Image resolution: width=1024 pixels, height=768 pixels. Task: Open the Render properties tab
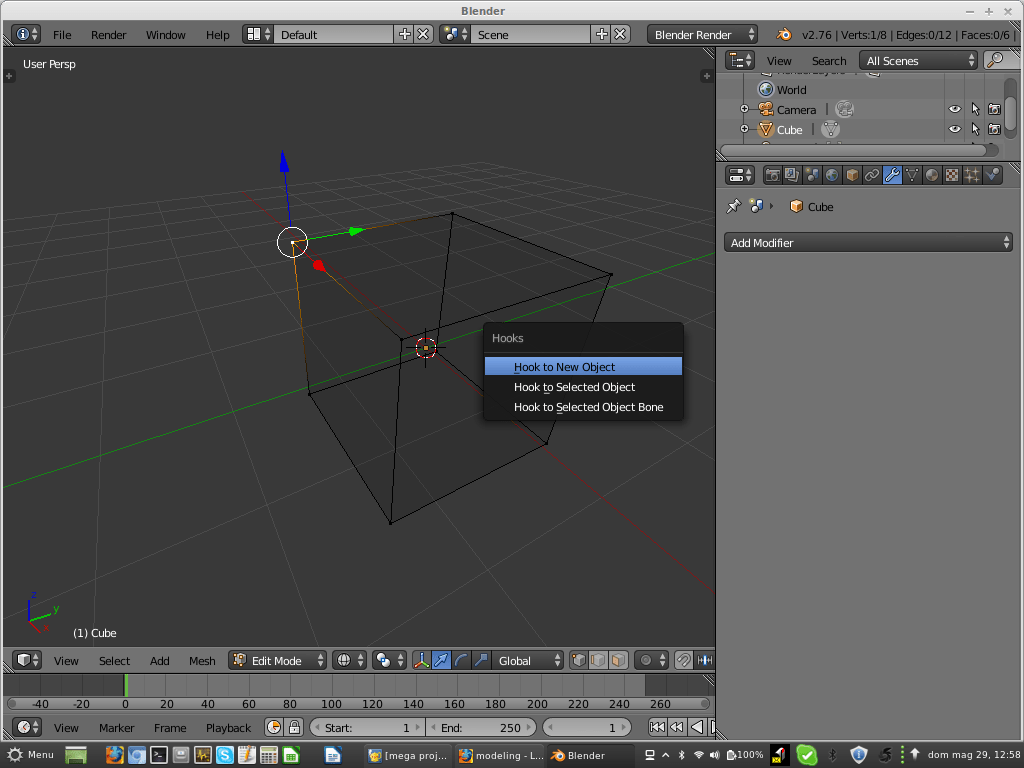(x=773, y=175)
